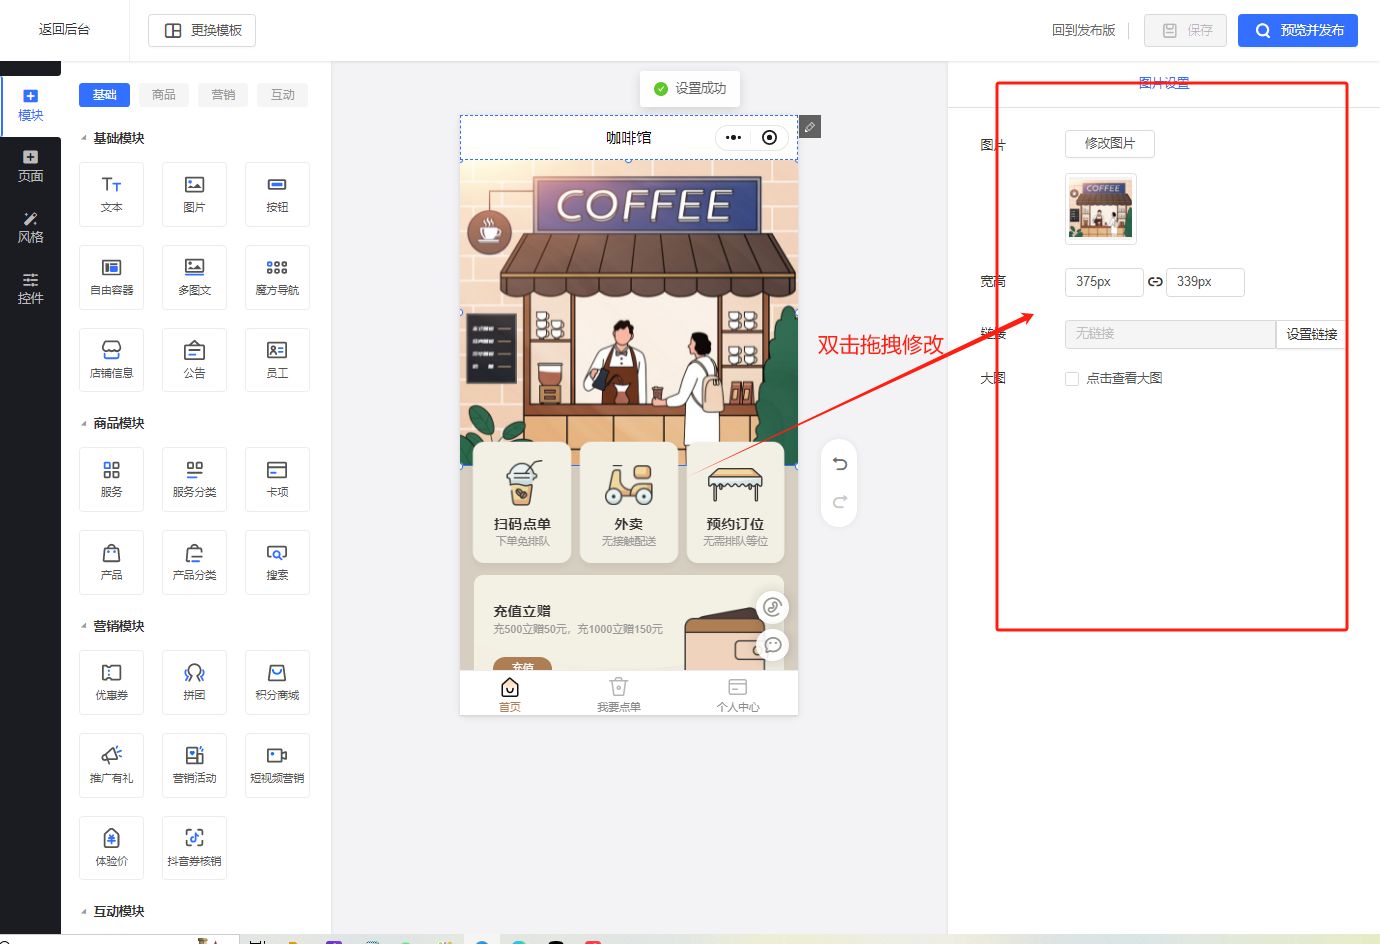Viewport: 1380px width, 944px height.
Task: Click 外卖 card in preview
Action: (629, 503)
